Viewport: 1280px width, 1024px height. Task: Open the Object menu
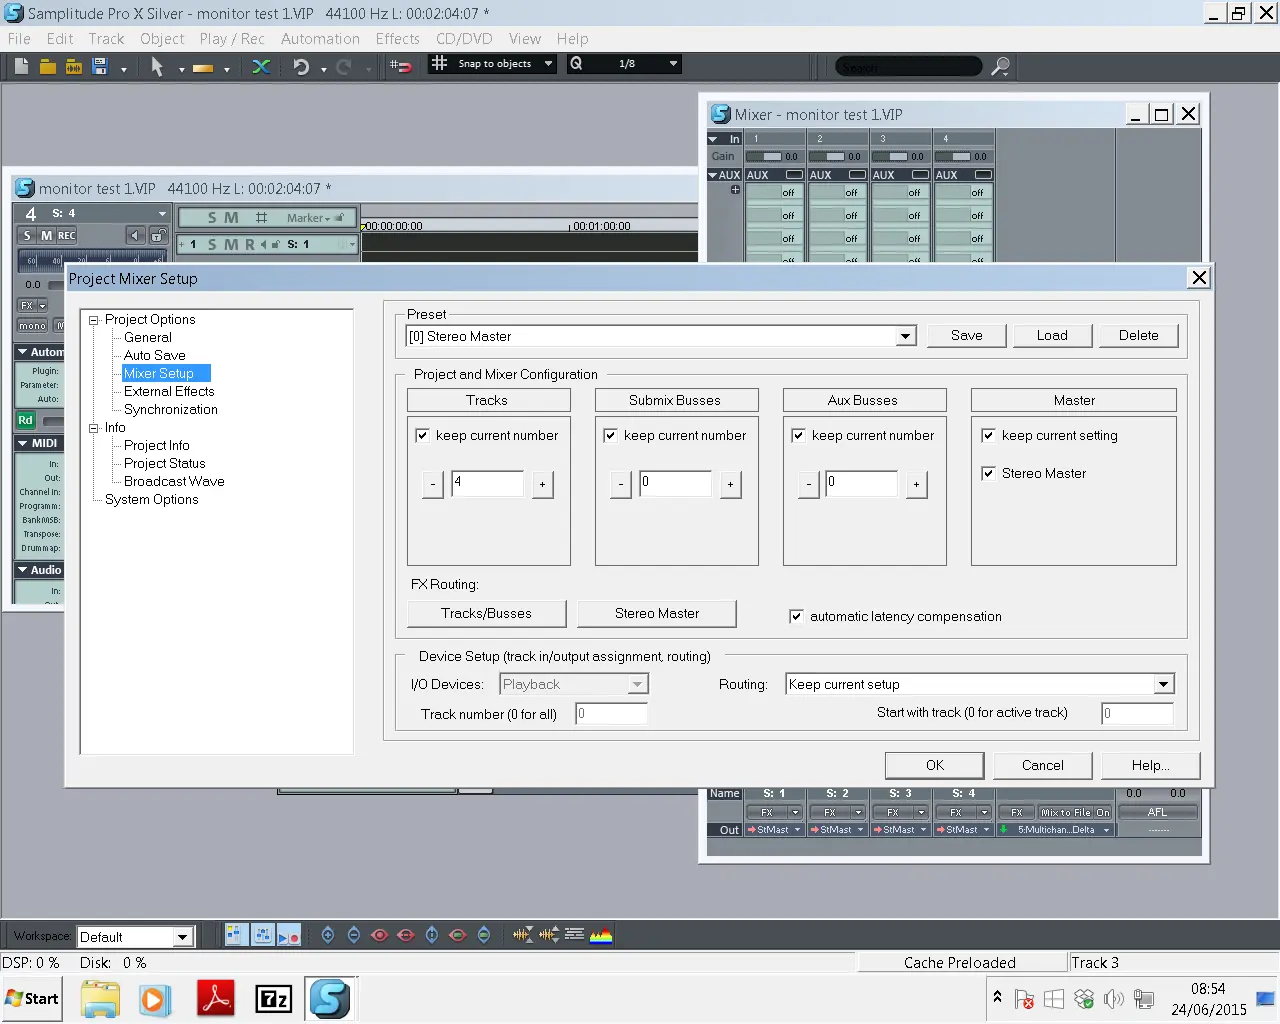click(x=162, y=39)
